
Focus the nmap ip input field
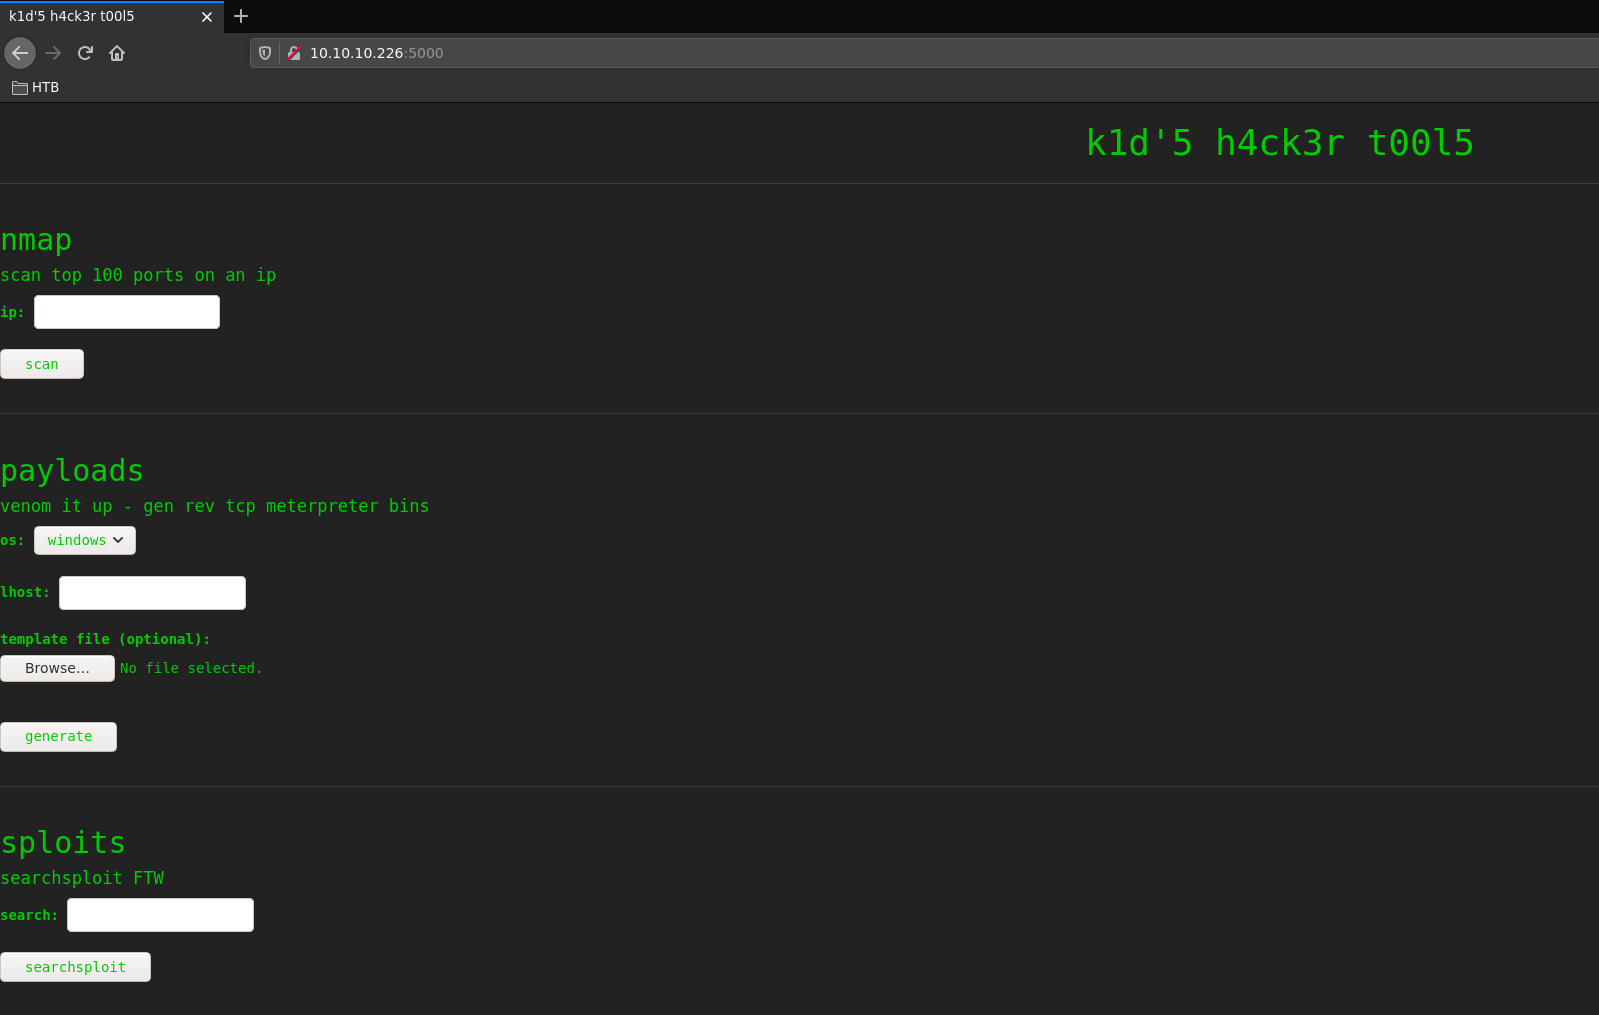click(x=127, y=312)
